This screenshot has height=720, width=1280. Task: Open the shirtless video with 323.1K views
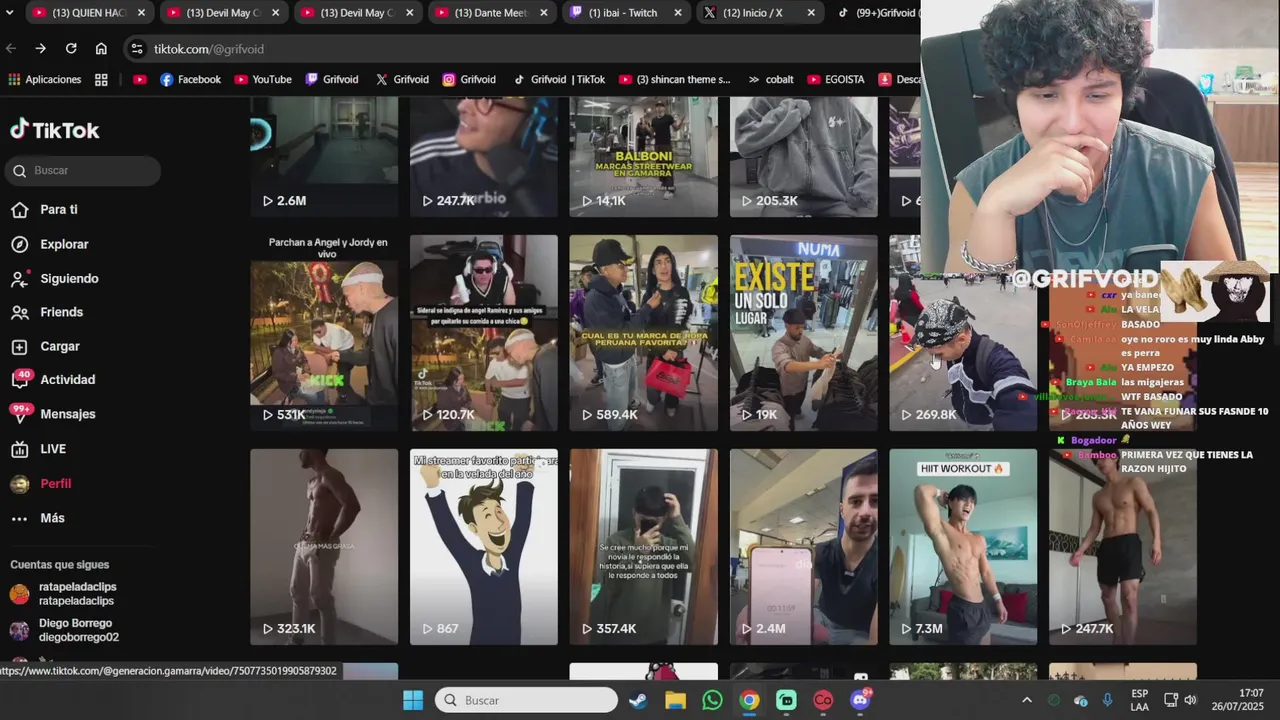(324, 547)
